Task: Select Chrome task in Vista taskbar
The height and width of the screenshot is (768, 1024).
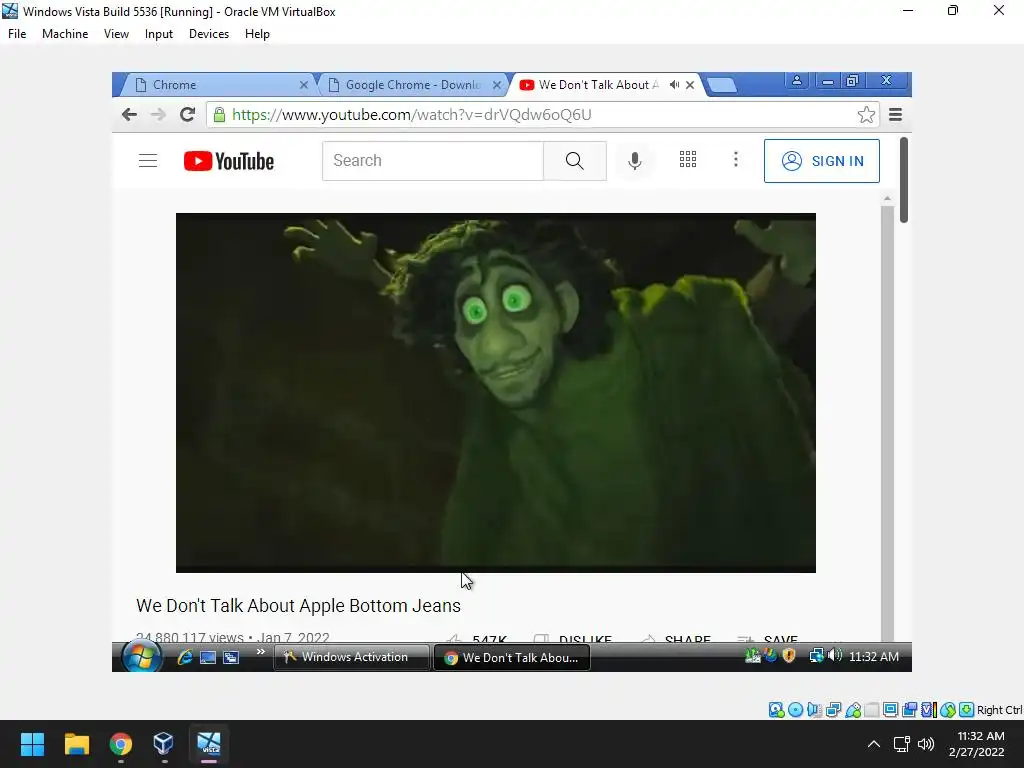Action: tap(512, 658)
